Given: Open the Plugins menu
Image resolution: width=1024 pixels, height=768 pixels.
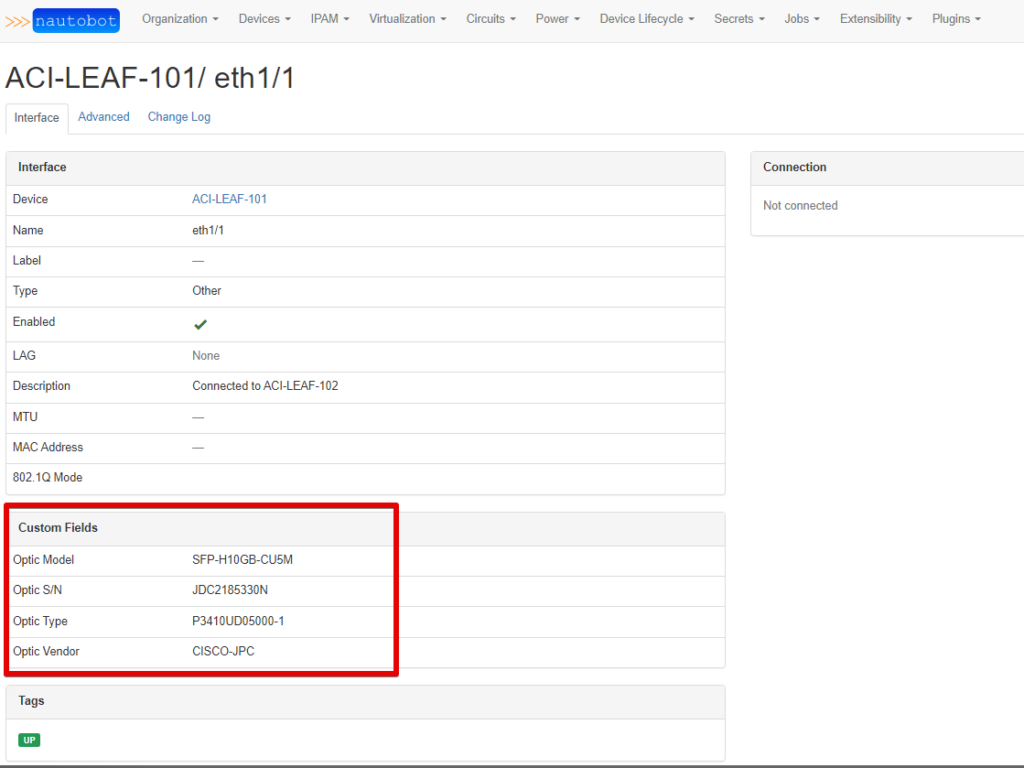Looking at the screenshot, I should (x=955, y=19).
